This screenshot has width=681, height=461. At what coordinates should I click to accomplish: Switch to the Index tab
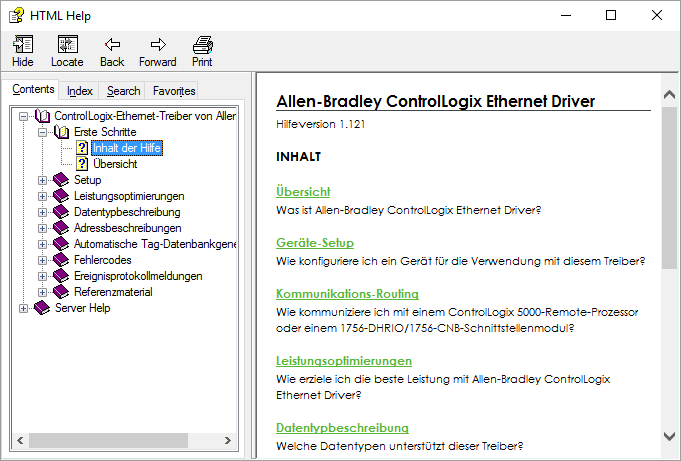pos(79,91)
